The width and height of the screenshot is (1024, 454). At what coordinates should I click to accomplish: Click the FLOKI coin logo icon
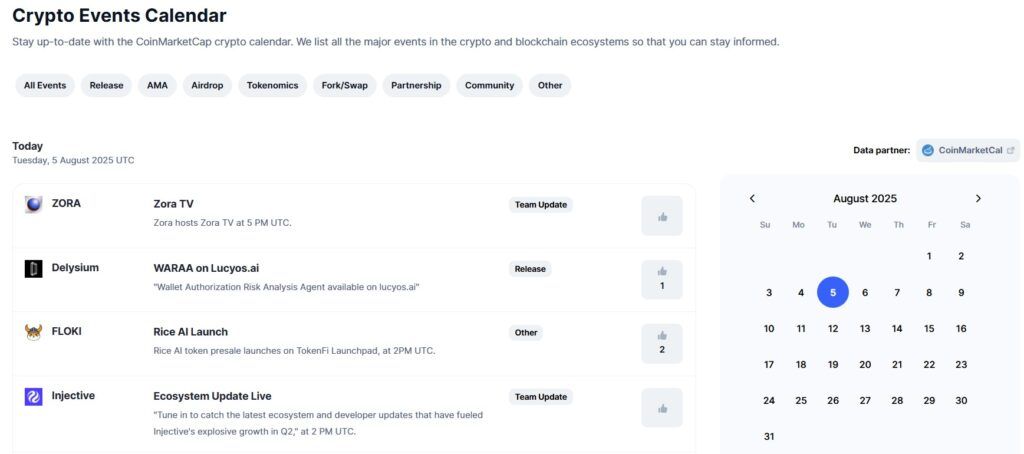(x=34, y=332)
